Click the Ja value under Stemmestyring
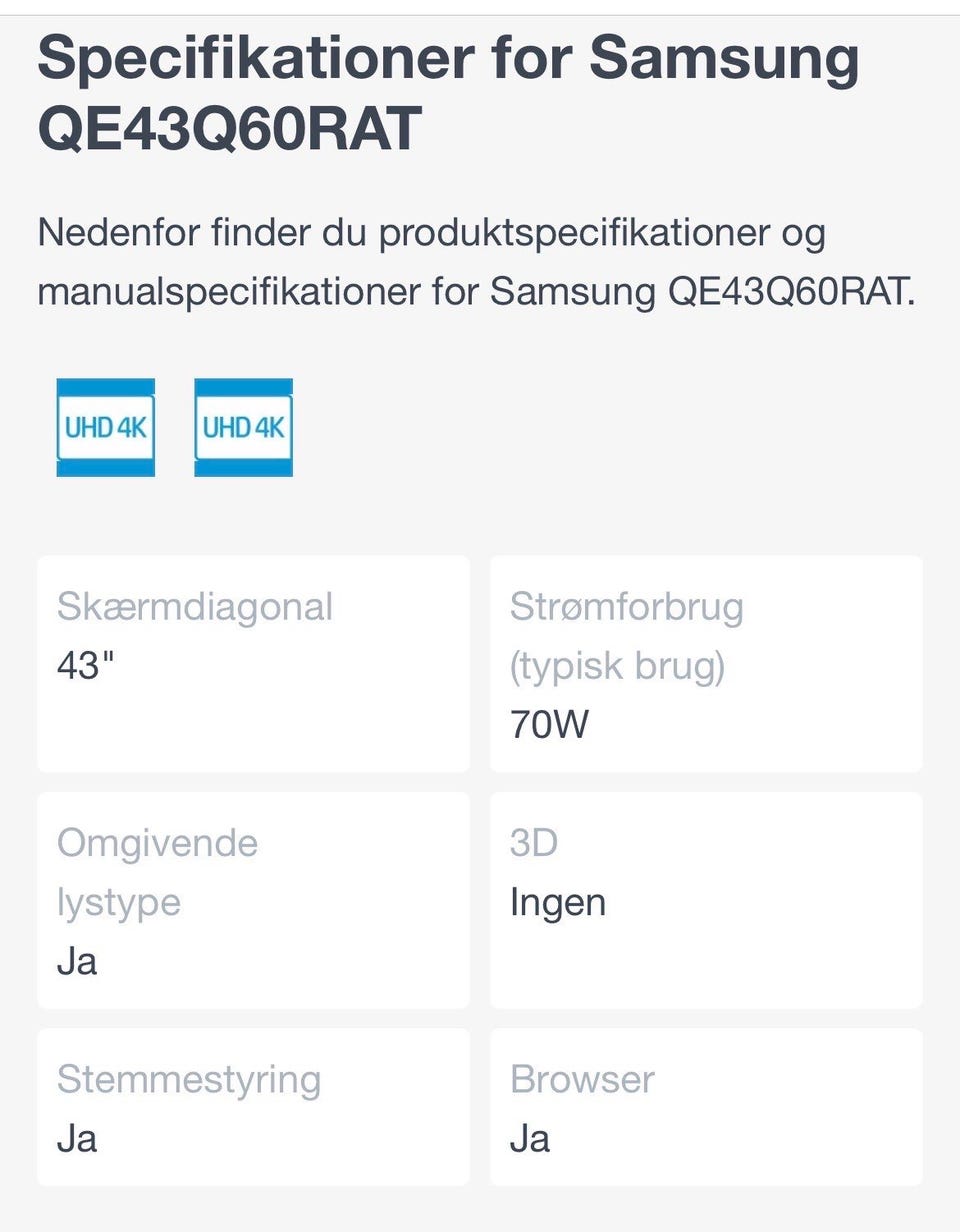 [77, 1138]
